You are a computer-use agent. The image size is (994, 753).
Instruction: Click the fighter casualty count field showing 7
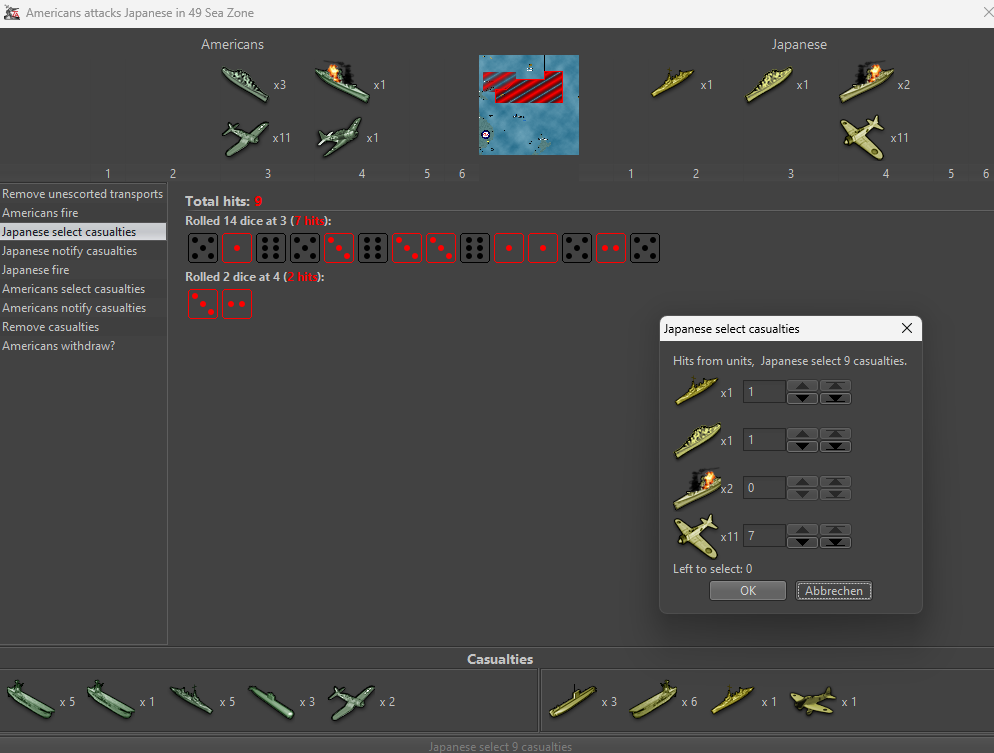764,537
